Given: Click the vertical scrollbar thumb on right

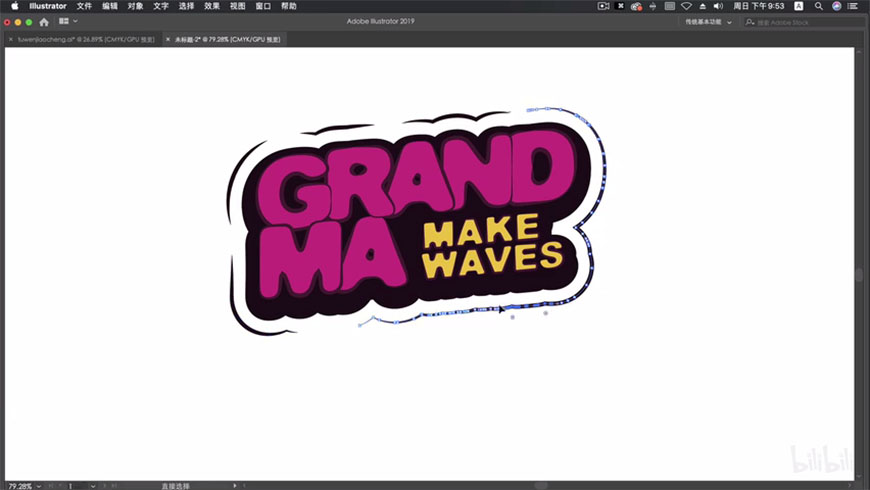Looking at the screenshot, I should click(x=858, y=276).
